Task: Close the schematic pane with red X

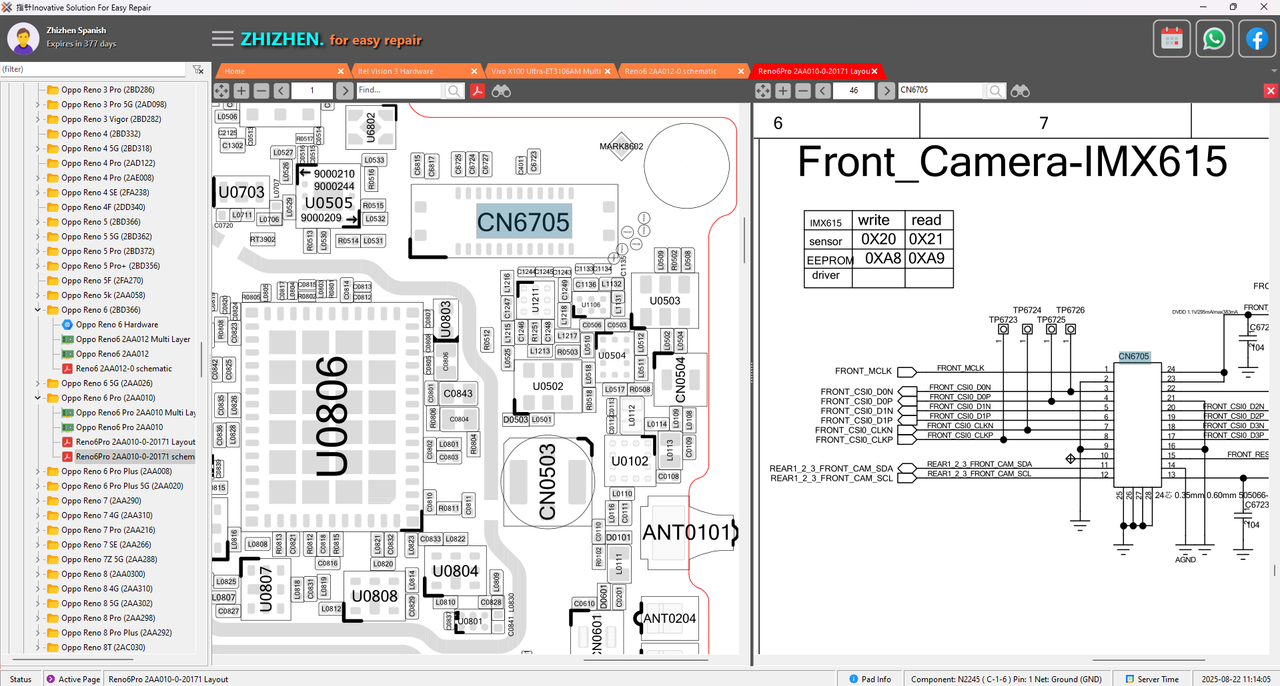Action: [1271, 91]
